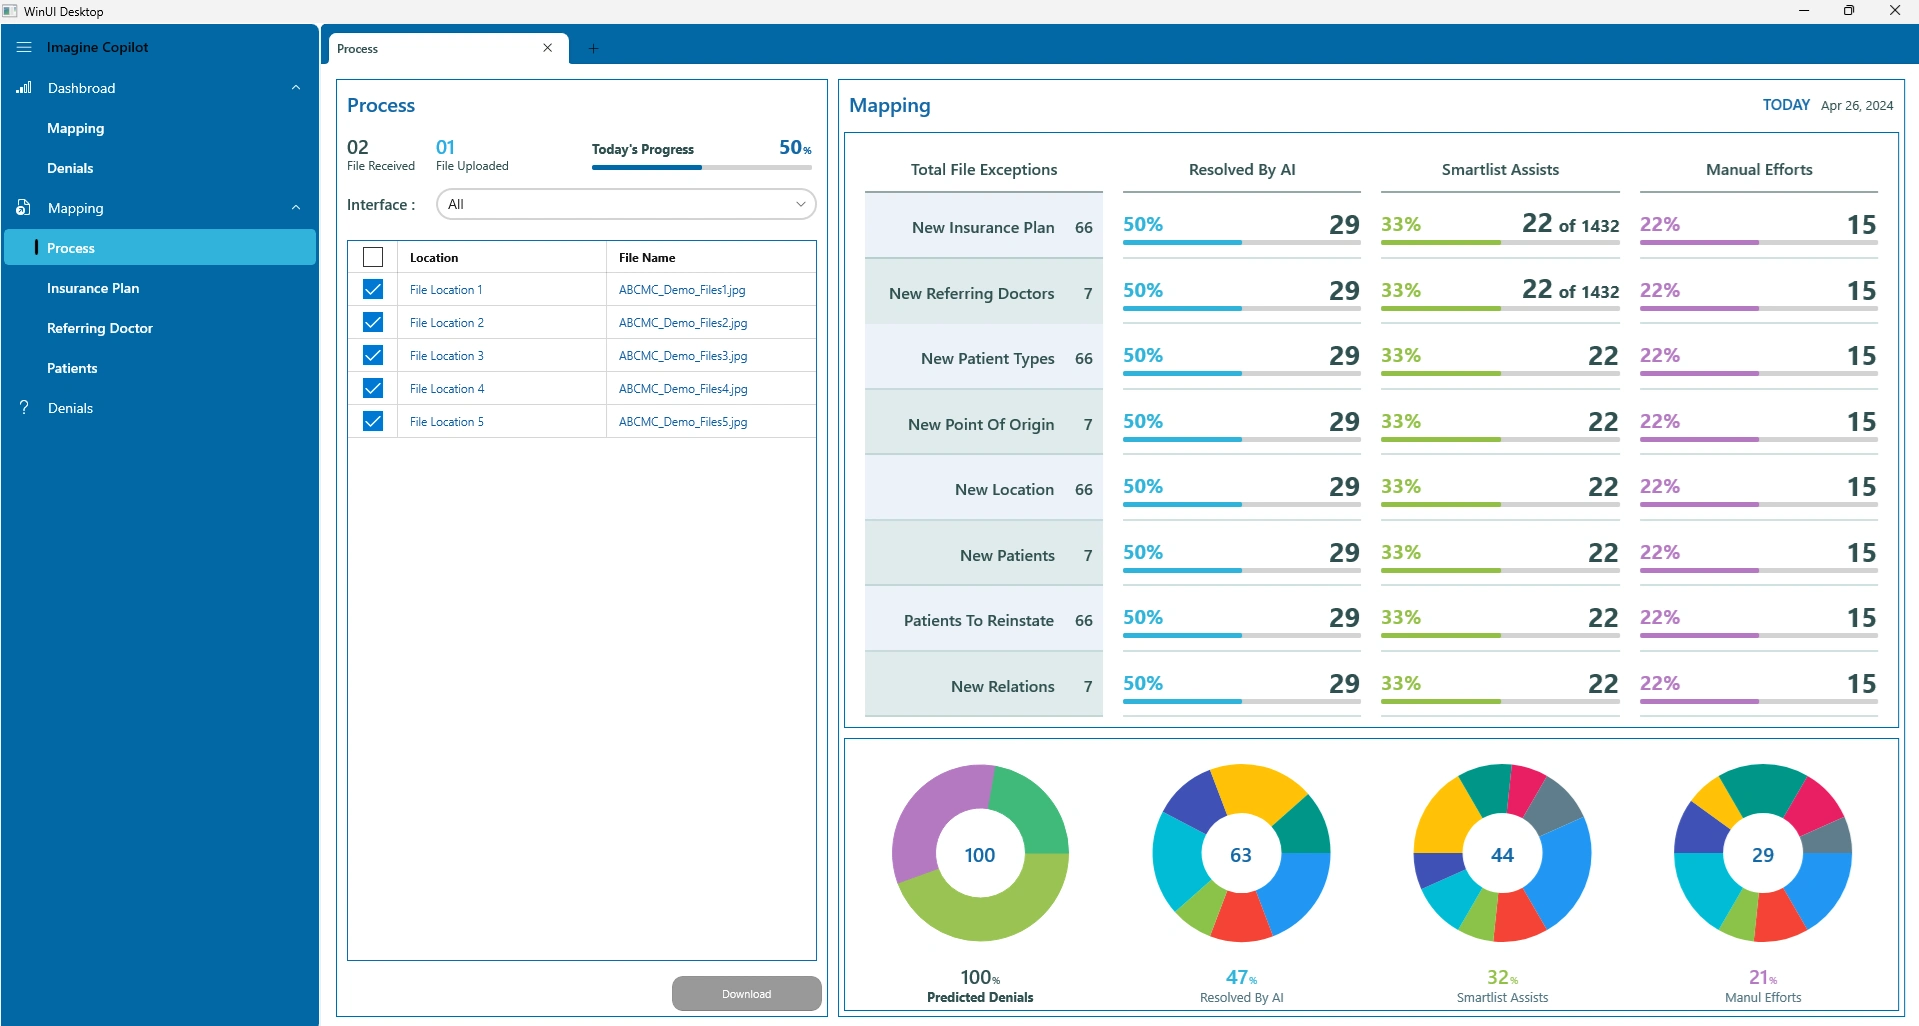
Task: Collapse the Dashboard section chevron
Action: click(296, 88)
